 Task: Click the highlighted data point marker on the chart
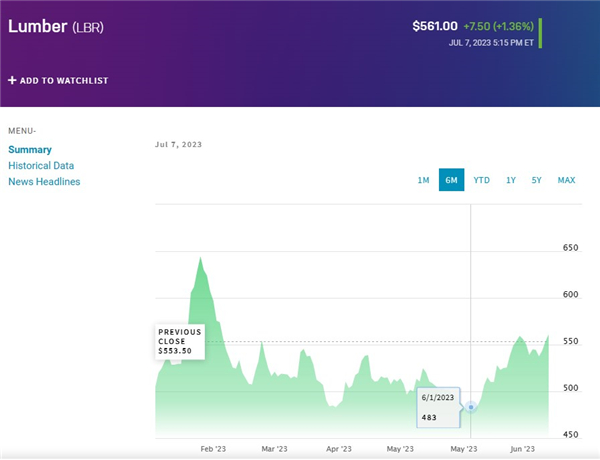point(471,408)
